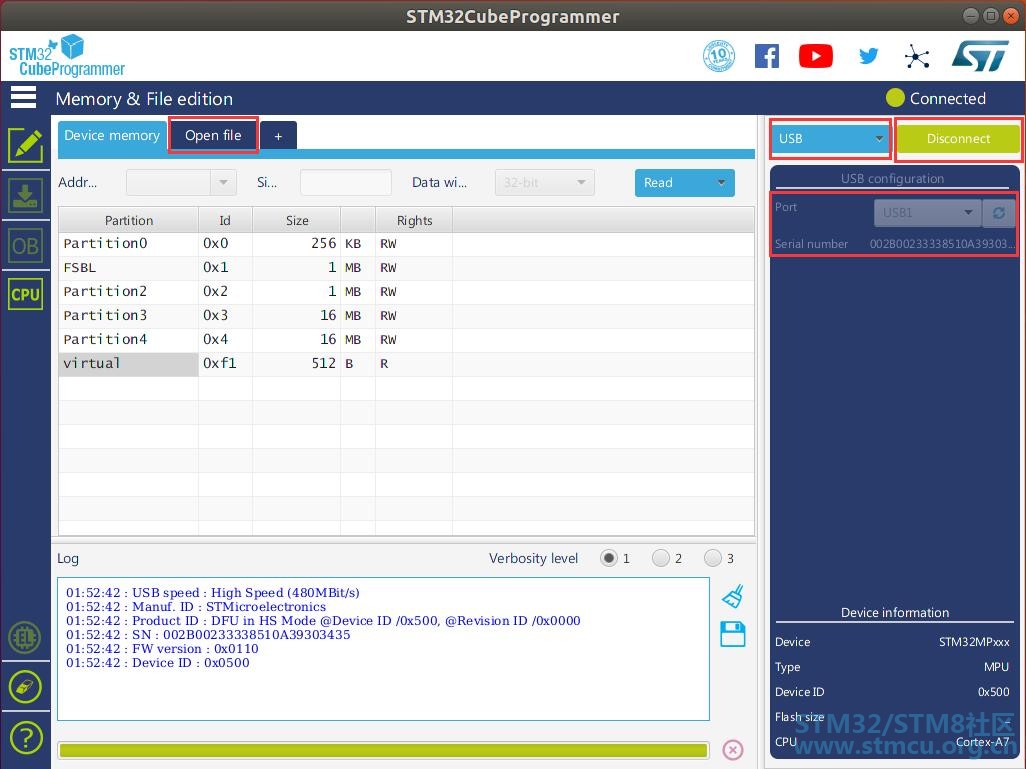The image size is (1026, 769).
Task: Click the log line showing USB speed
Action: coord(213,592)
